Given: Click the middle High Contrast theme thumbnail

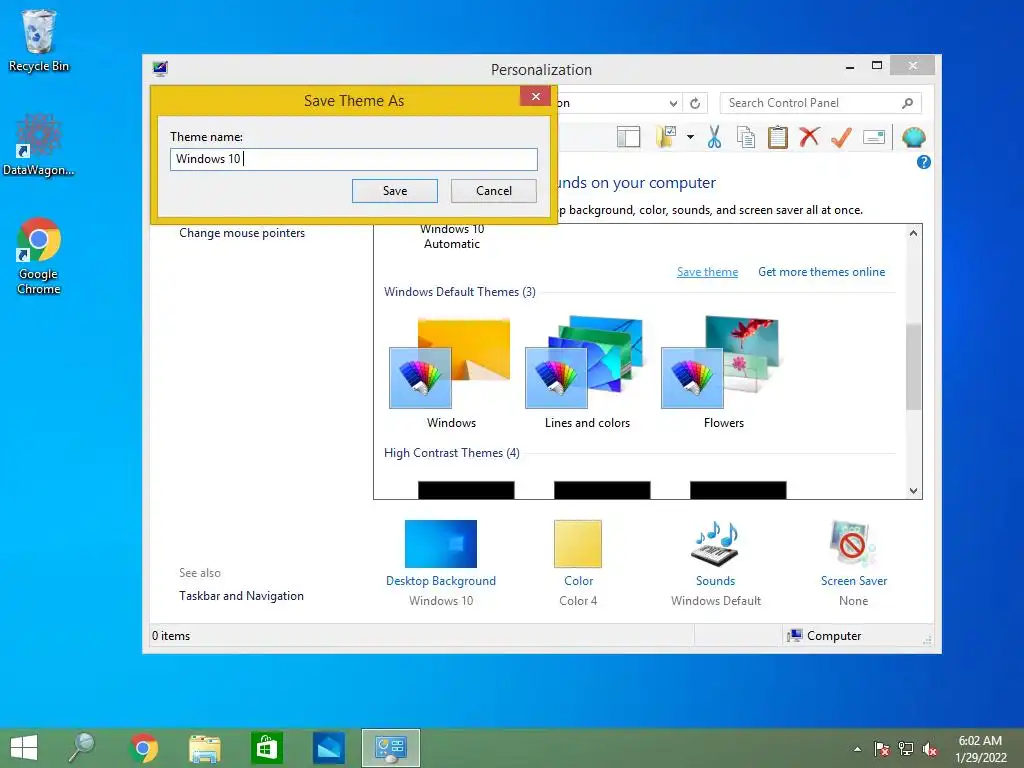Looking at the screenshot, I should pyautogui.click(x=601, y=490).
